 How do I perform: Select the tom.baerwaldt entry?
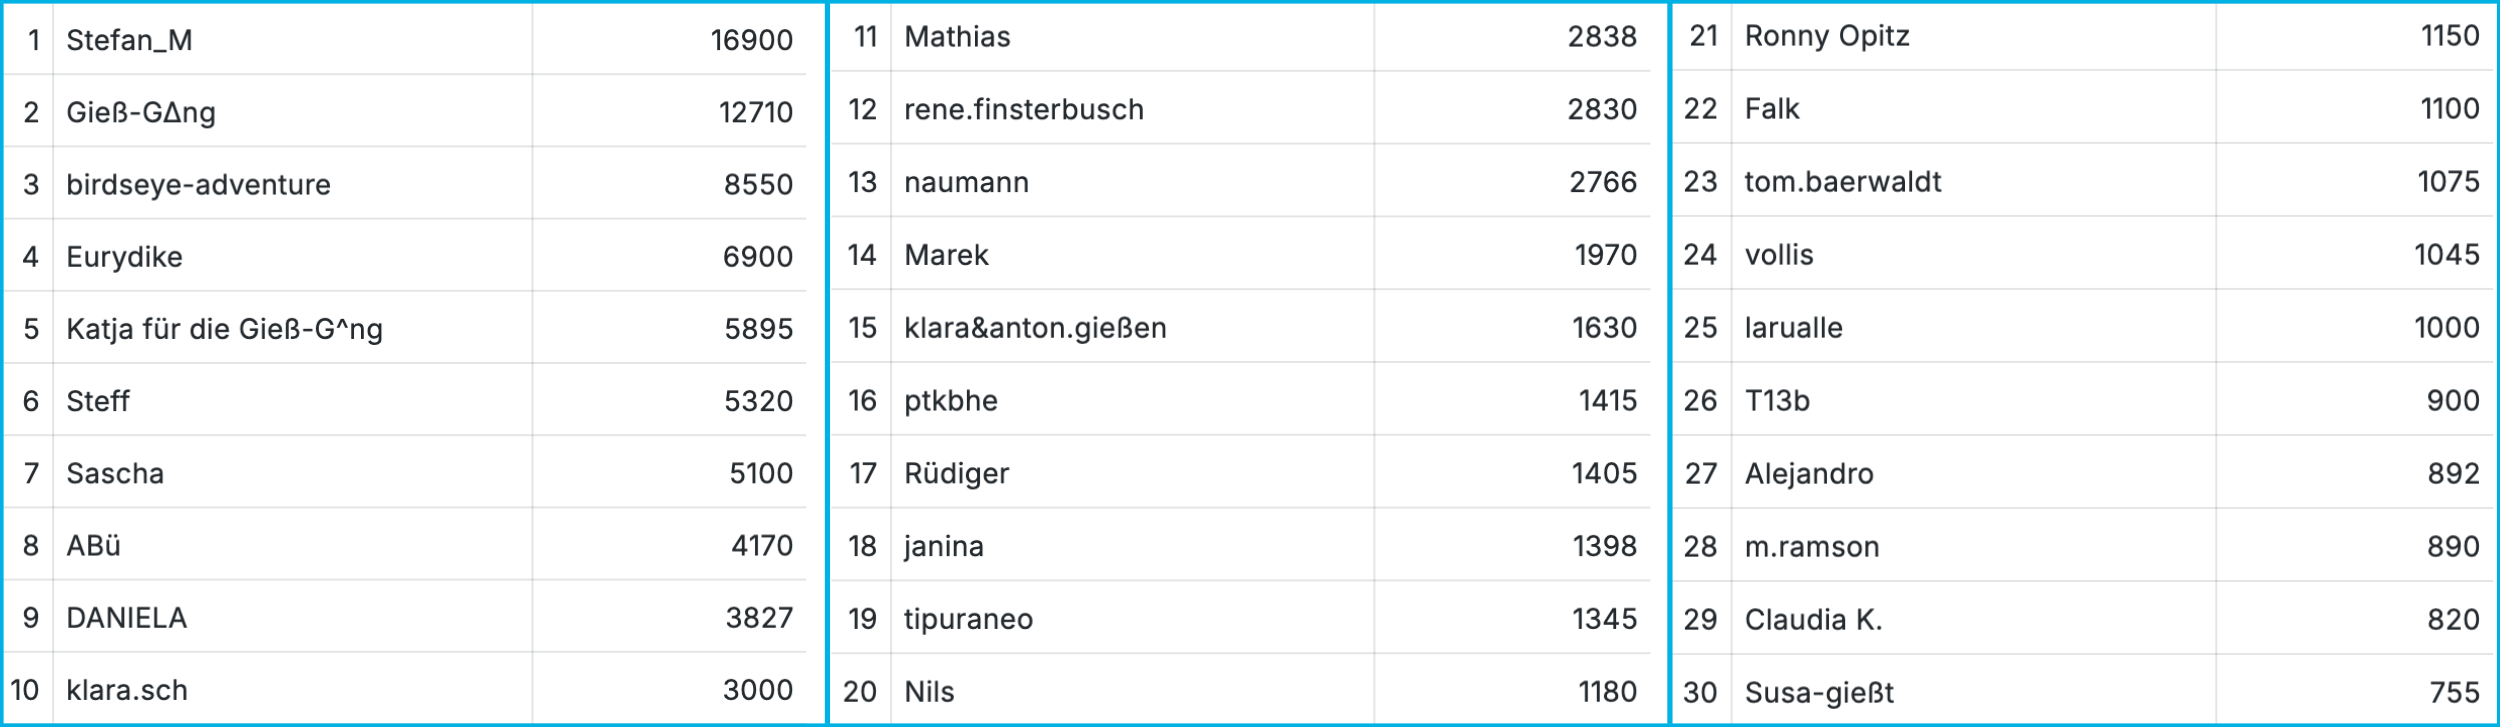click(x=1843, y=182)
